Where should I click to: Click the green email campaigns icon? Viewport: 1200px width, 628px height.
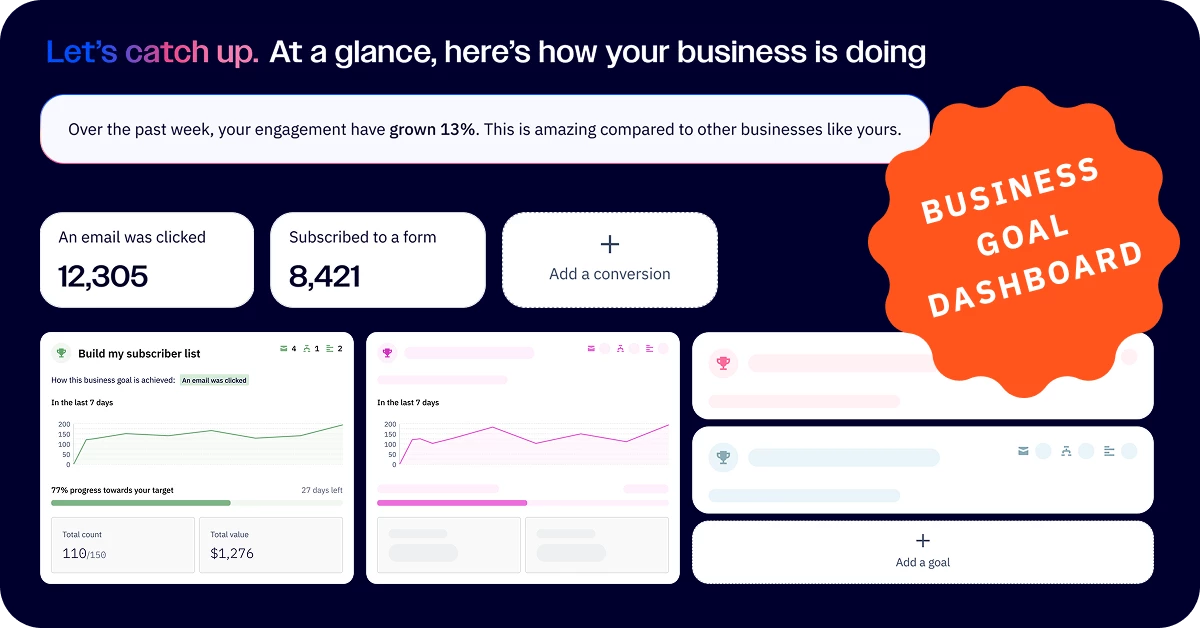[283, 349]
